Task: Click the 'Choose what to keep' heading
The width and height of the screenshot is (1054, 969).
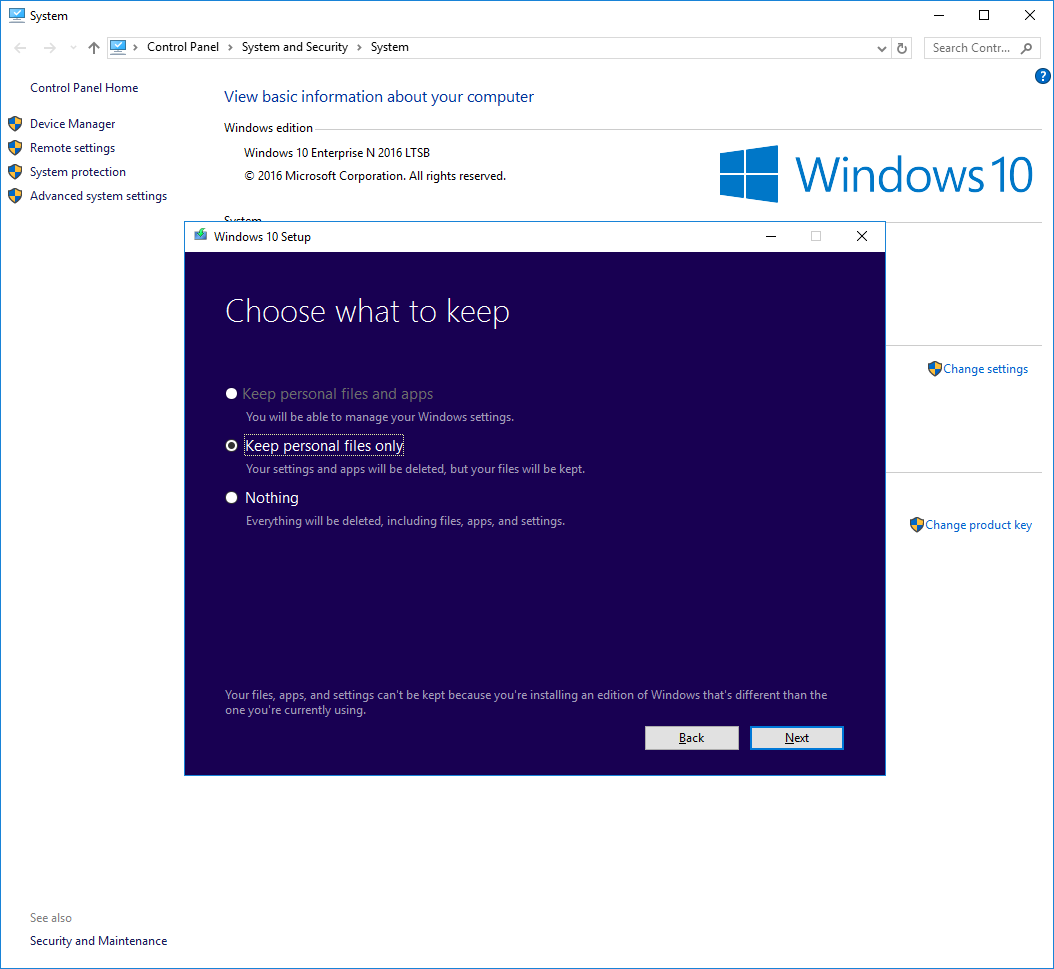Action: click(x=367, y=312)
